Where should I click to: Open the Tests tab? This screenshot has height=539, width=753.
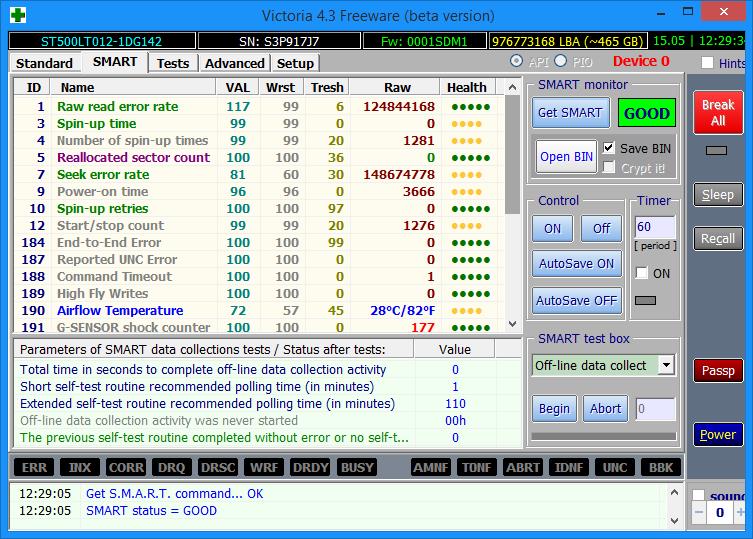(x=173, y=63)
